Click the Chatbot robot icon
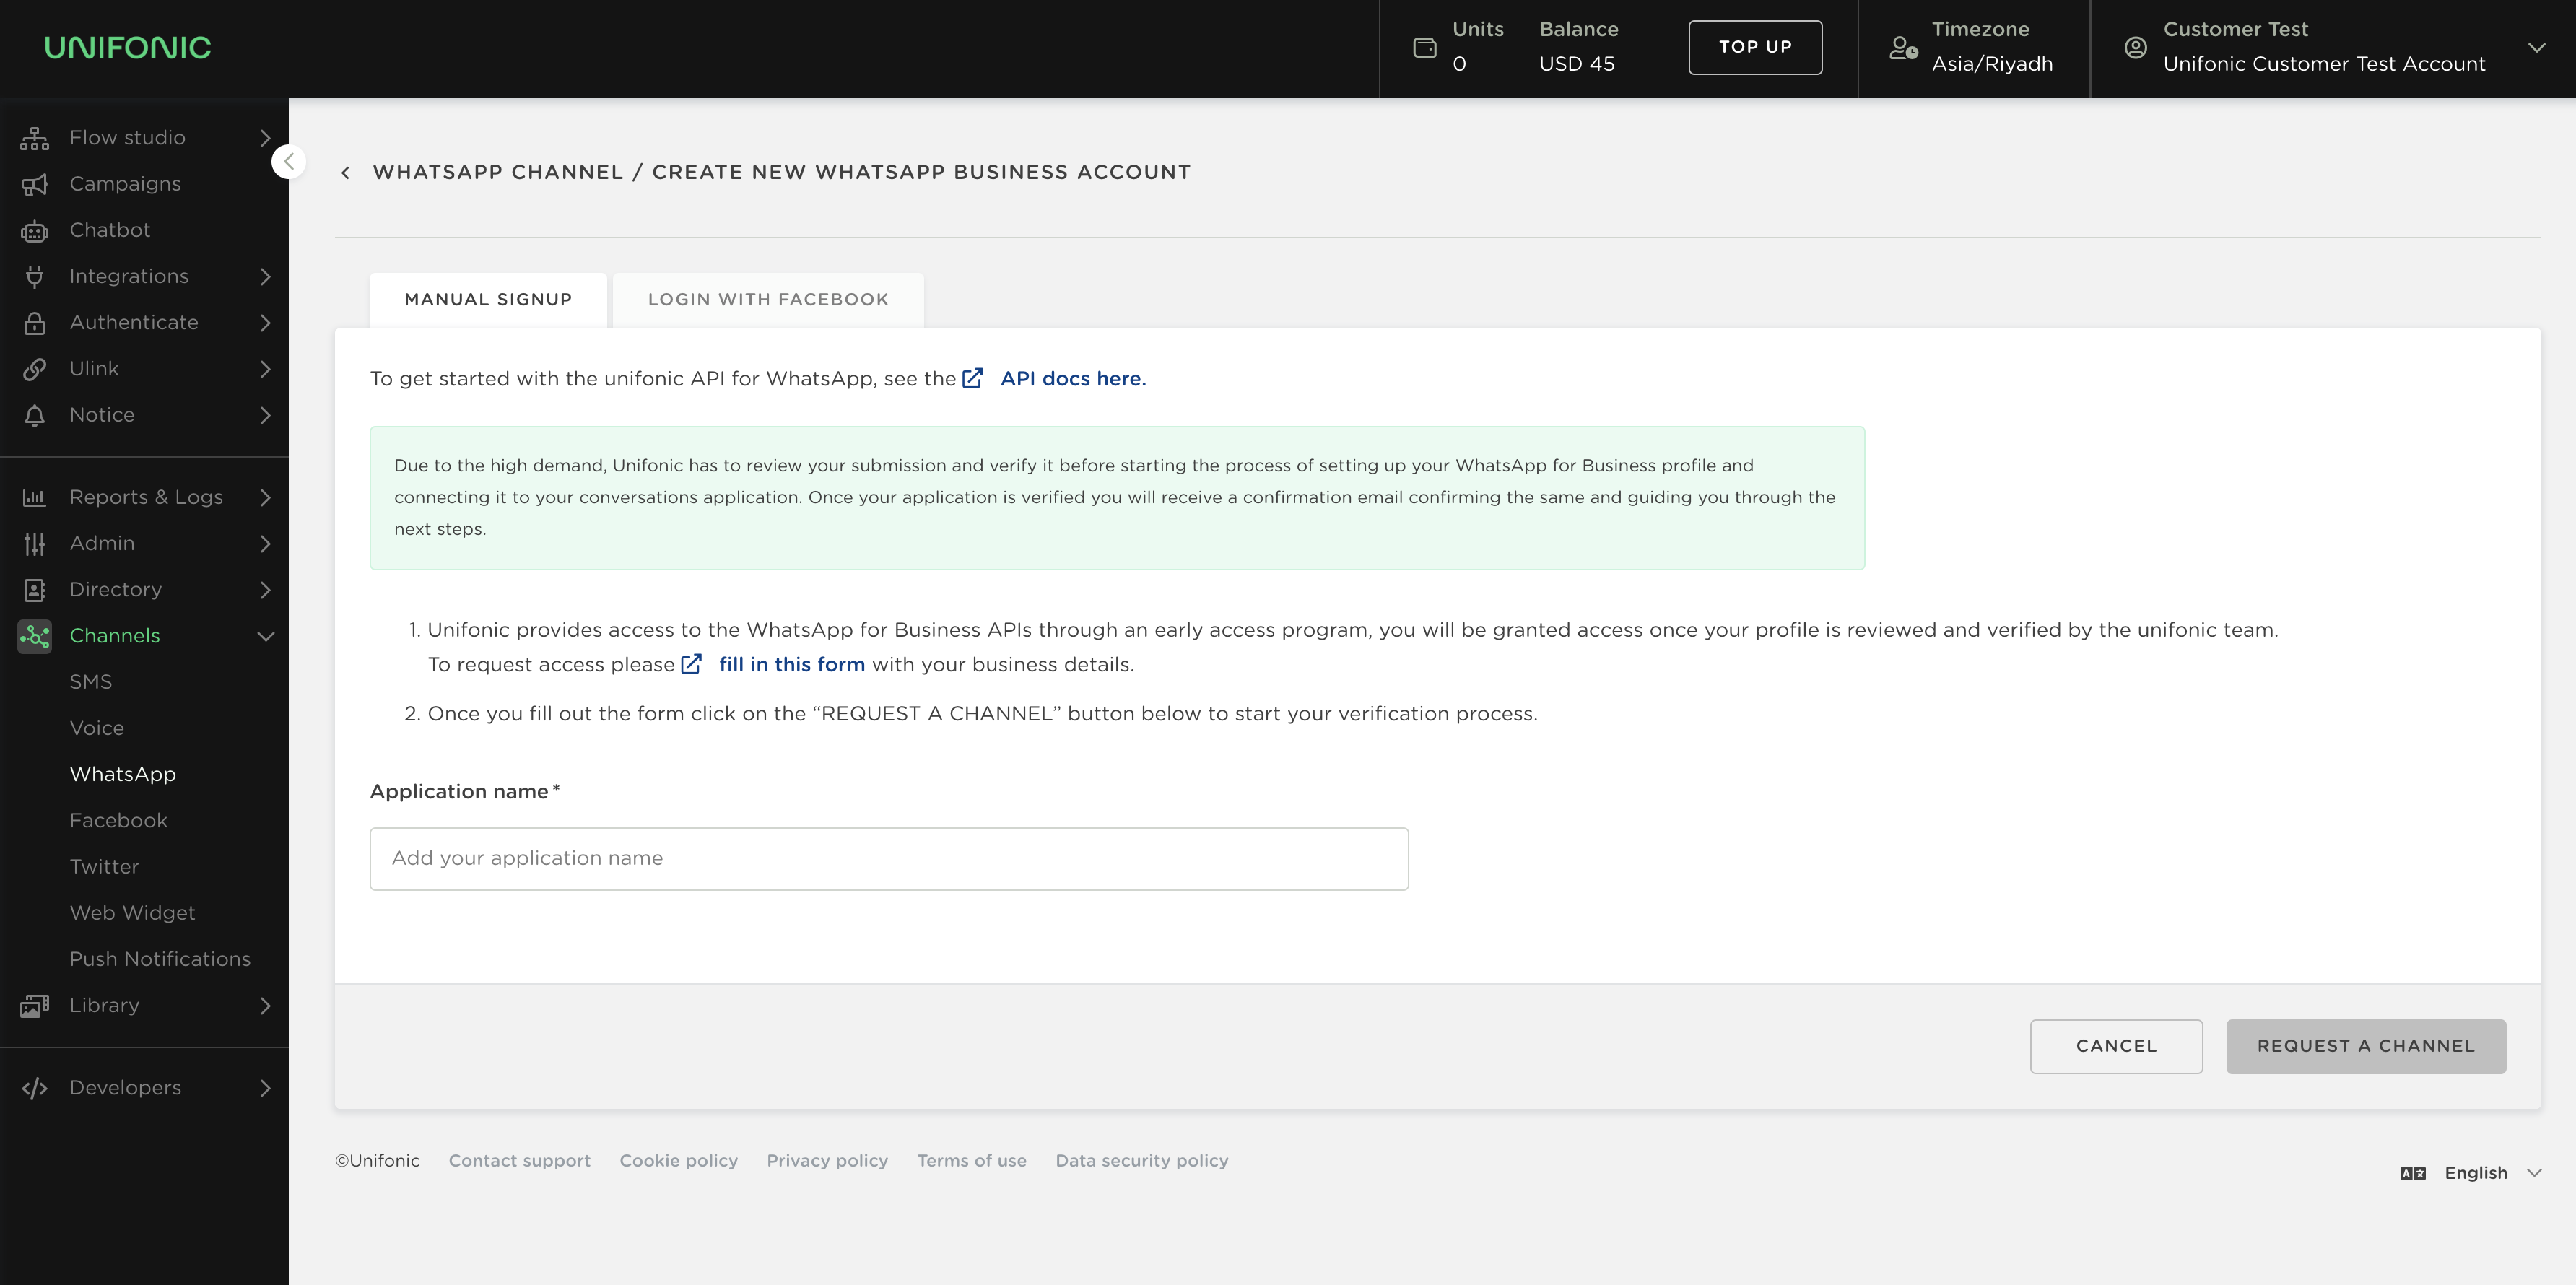2576x1285 pixels. 35,231
